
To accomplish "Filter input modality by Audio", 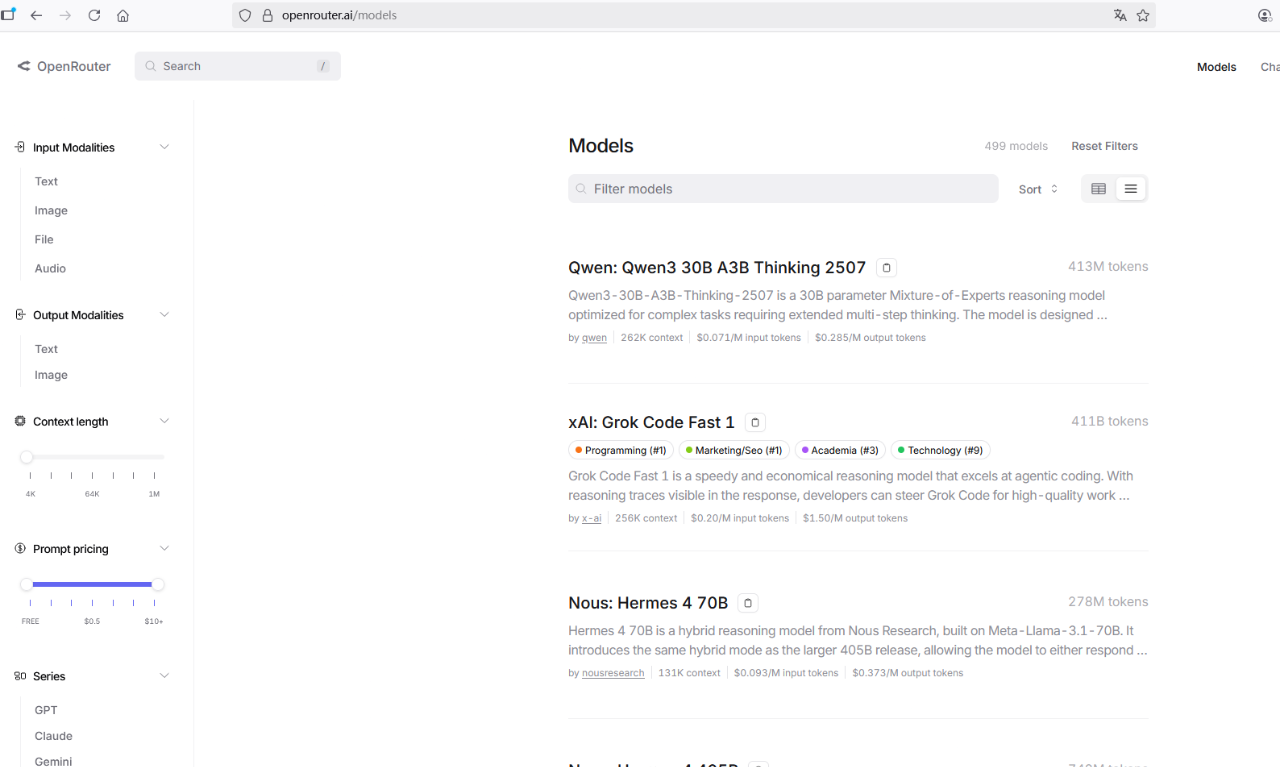I will point(50,269).
